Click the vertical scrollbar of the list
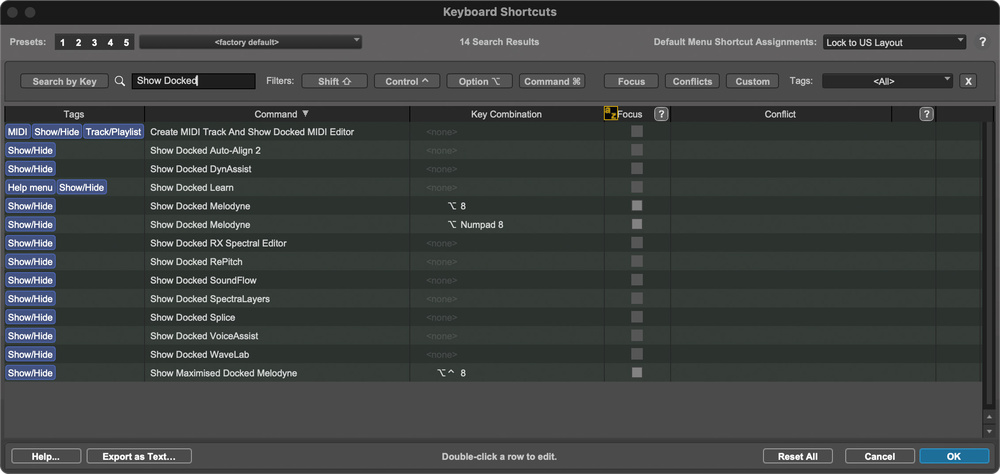 point(989,265)
